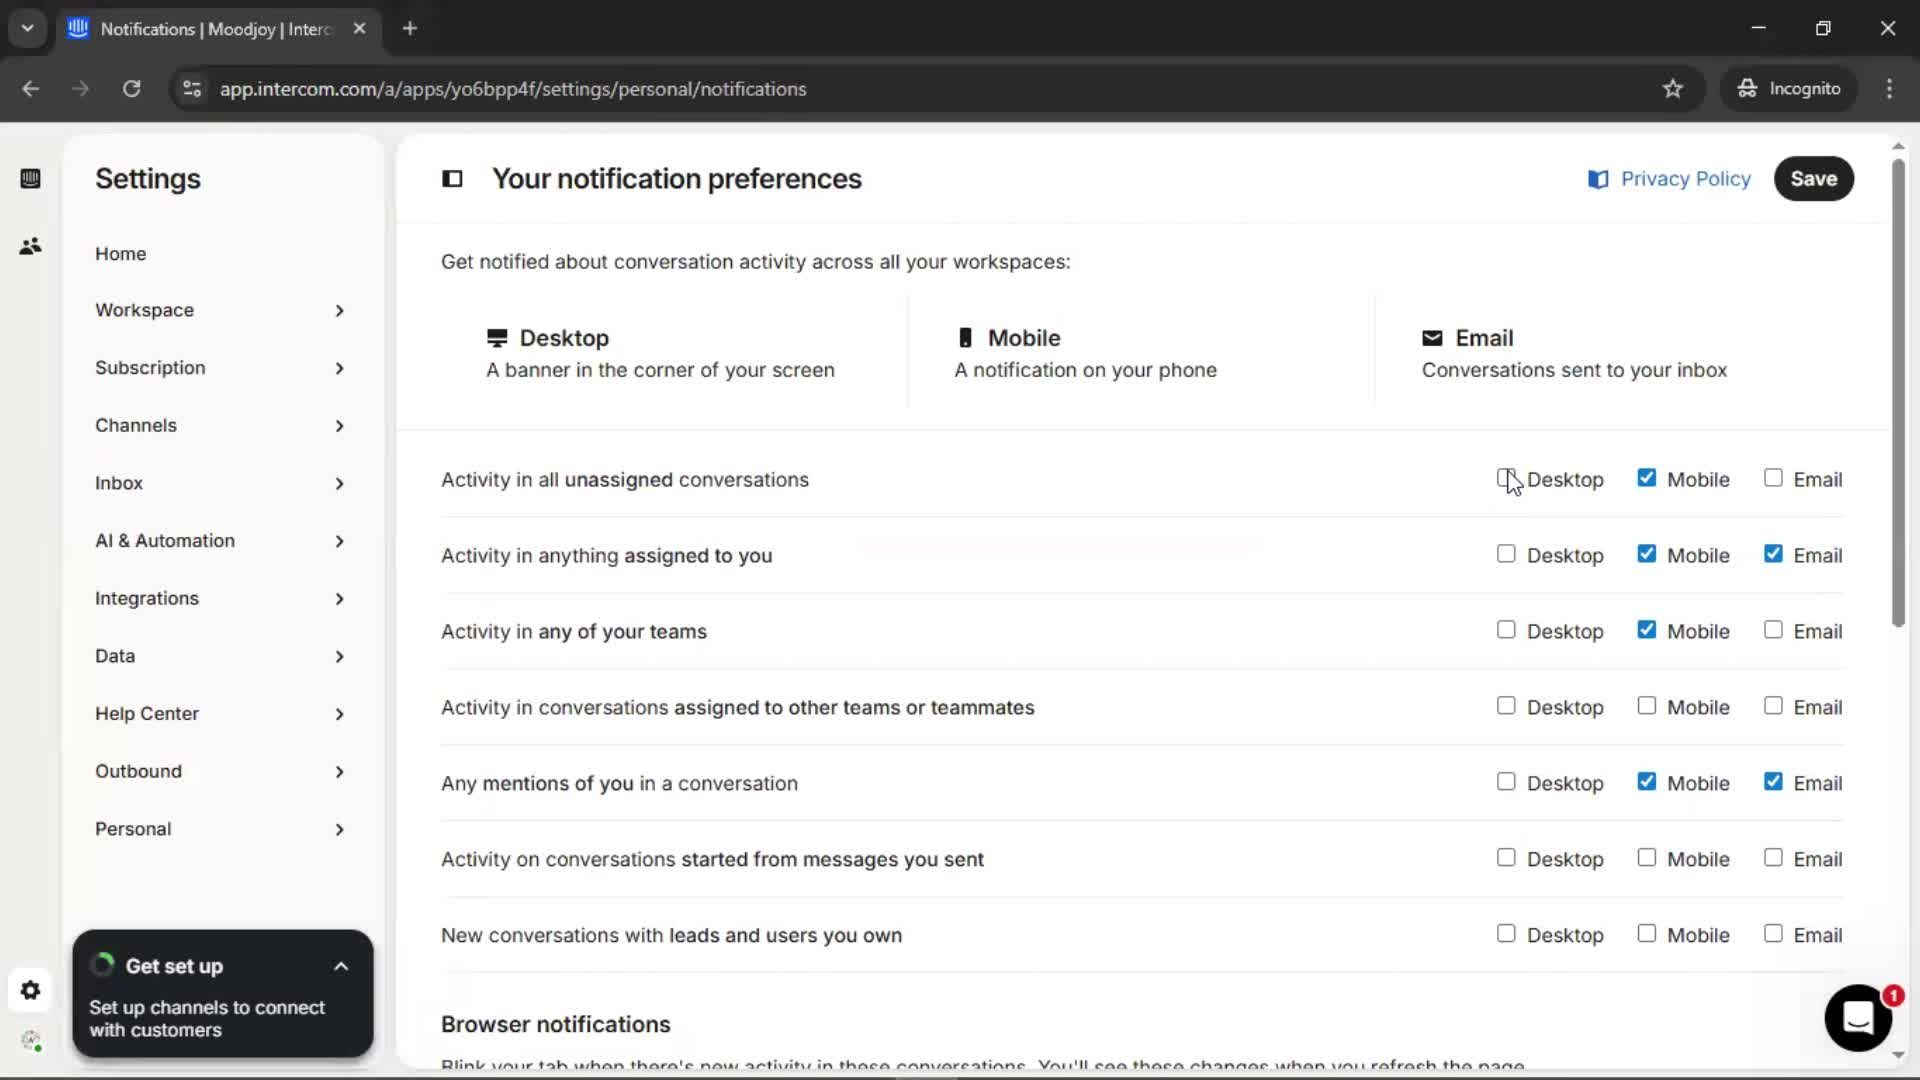Click the Desktop label for leads and users row
1920x1080 pixels.
click(x=1565, y=935)
